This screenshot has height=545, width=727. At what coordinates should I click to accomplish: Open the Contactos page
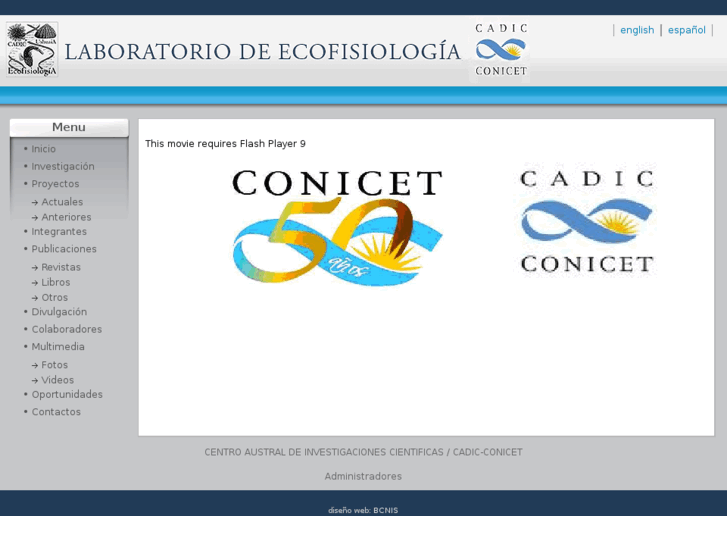(x=56, y=412)
